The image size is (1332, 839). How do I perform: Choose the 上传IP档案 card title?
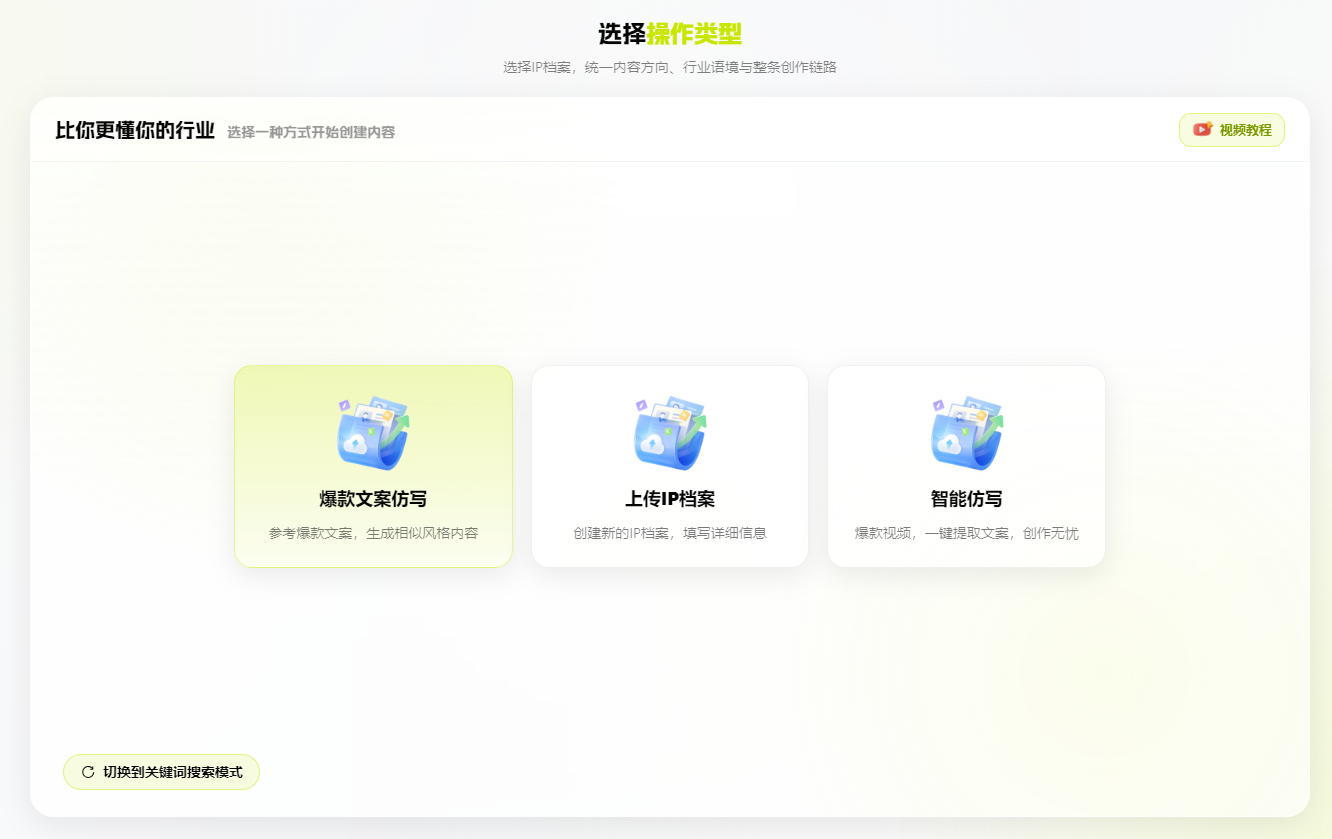pyautogui.click(x=670, y=499)
